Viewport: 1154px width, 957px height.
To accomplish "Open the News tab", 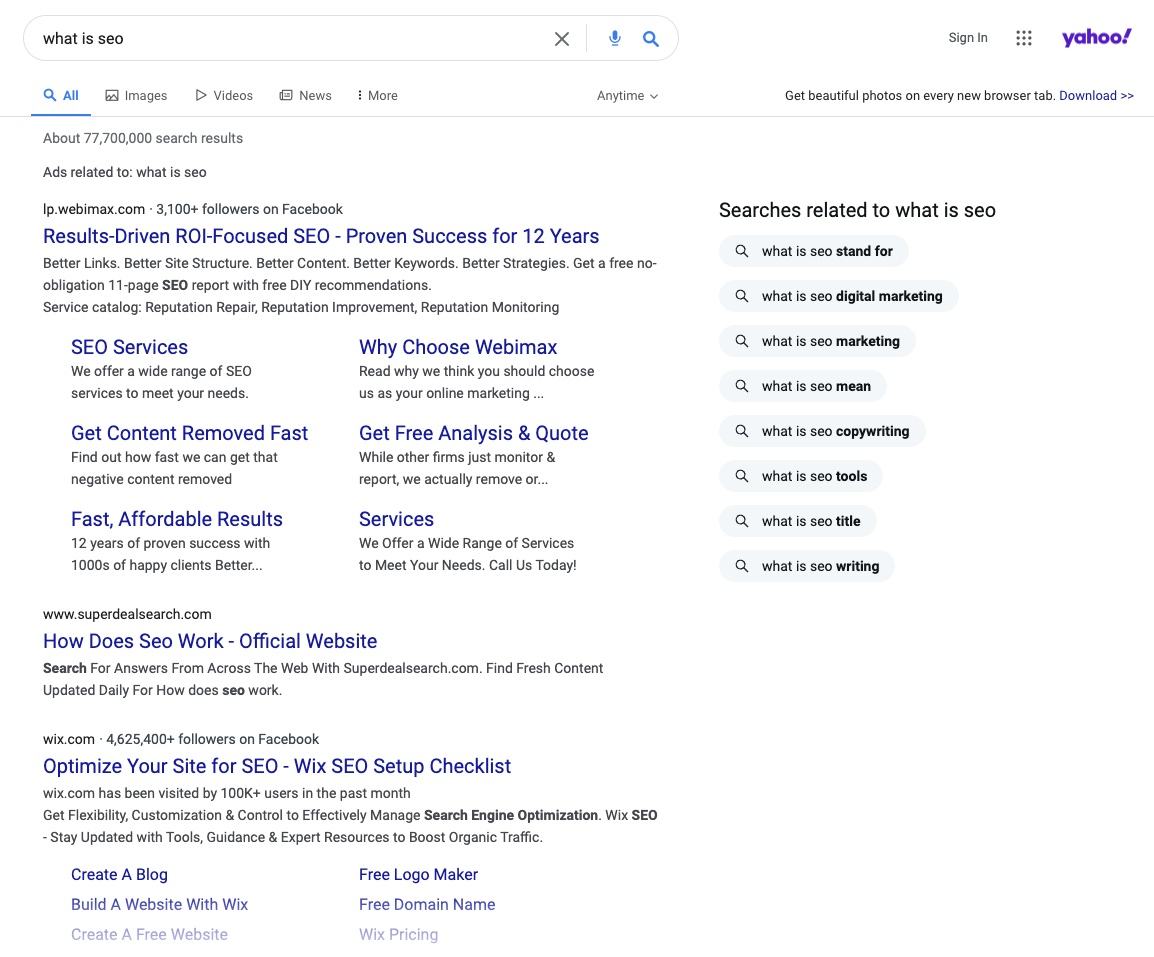I will coord(305,96).
